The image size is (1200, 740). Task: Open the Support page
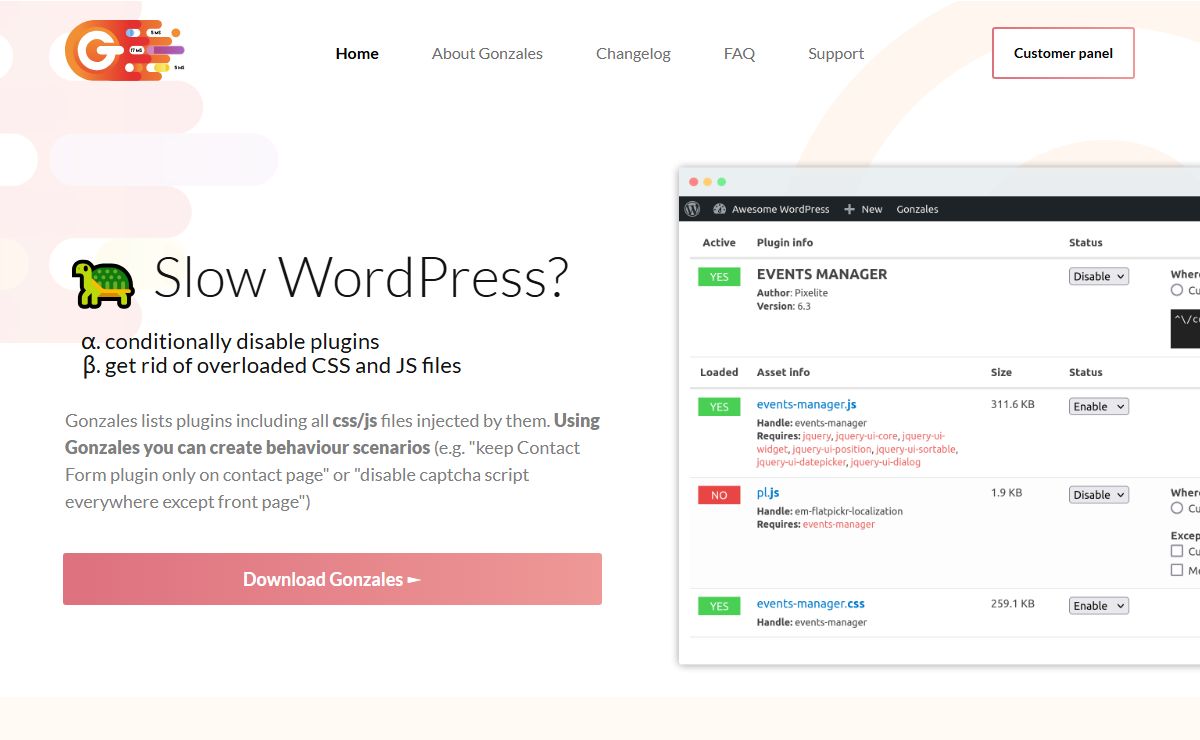click(x=836, y=54)
